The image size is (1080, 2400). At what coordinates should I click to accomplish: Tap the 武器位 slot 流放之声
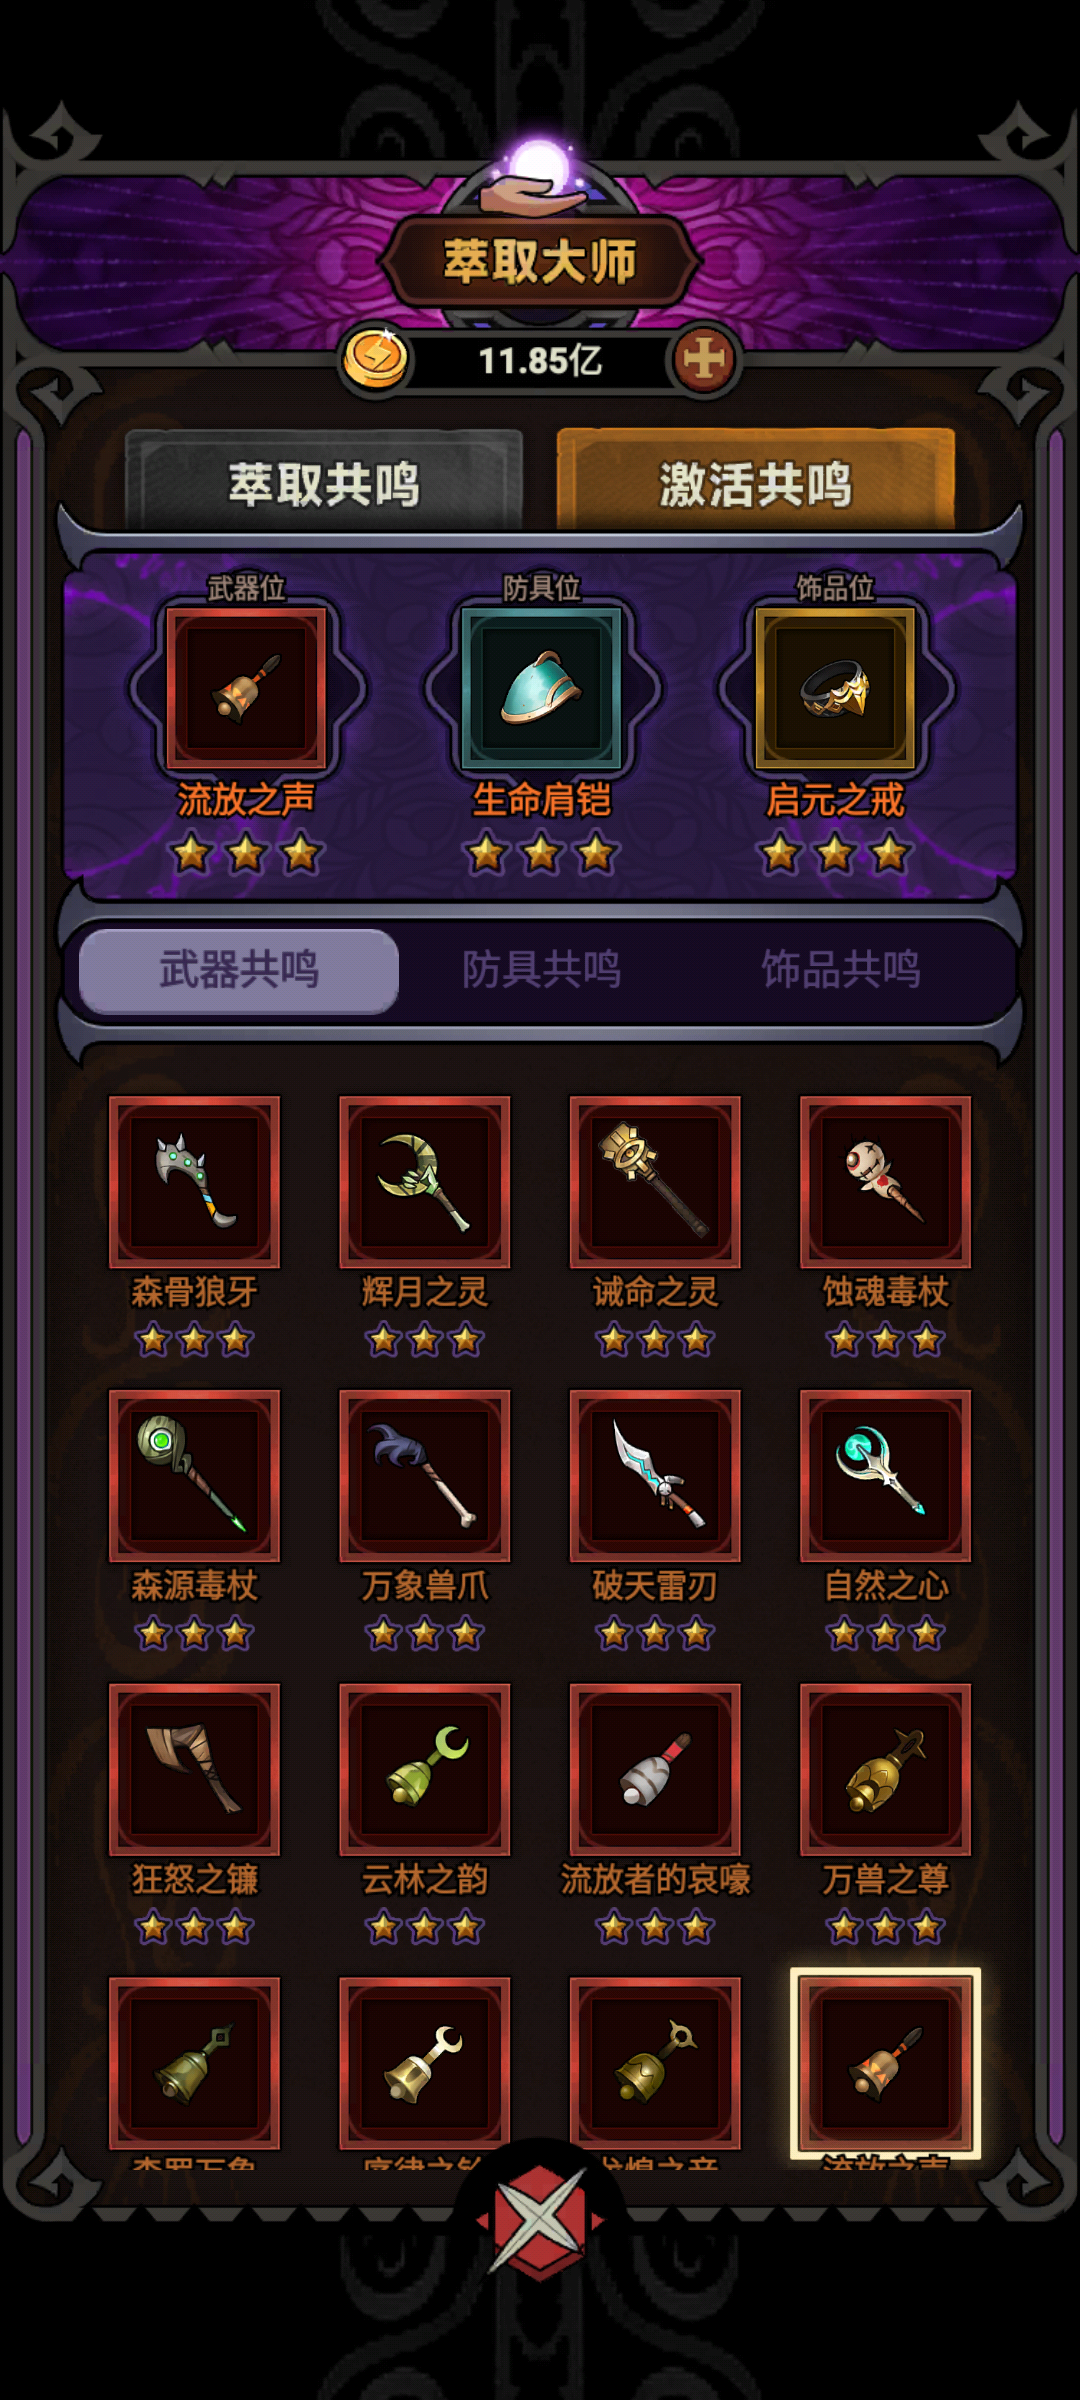point(246,688)
